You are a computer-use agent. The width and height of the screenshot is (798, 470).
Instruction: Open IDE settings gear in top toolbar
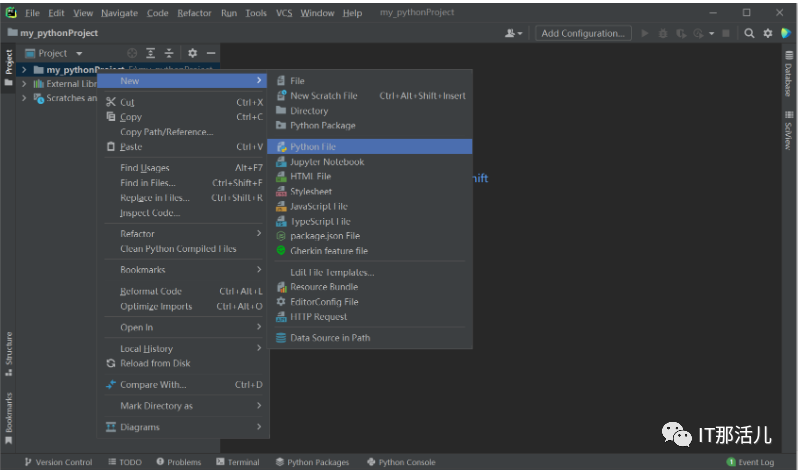(x=767, y=34)
